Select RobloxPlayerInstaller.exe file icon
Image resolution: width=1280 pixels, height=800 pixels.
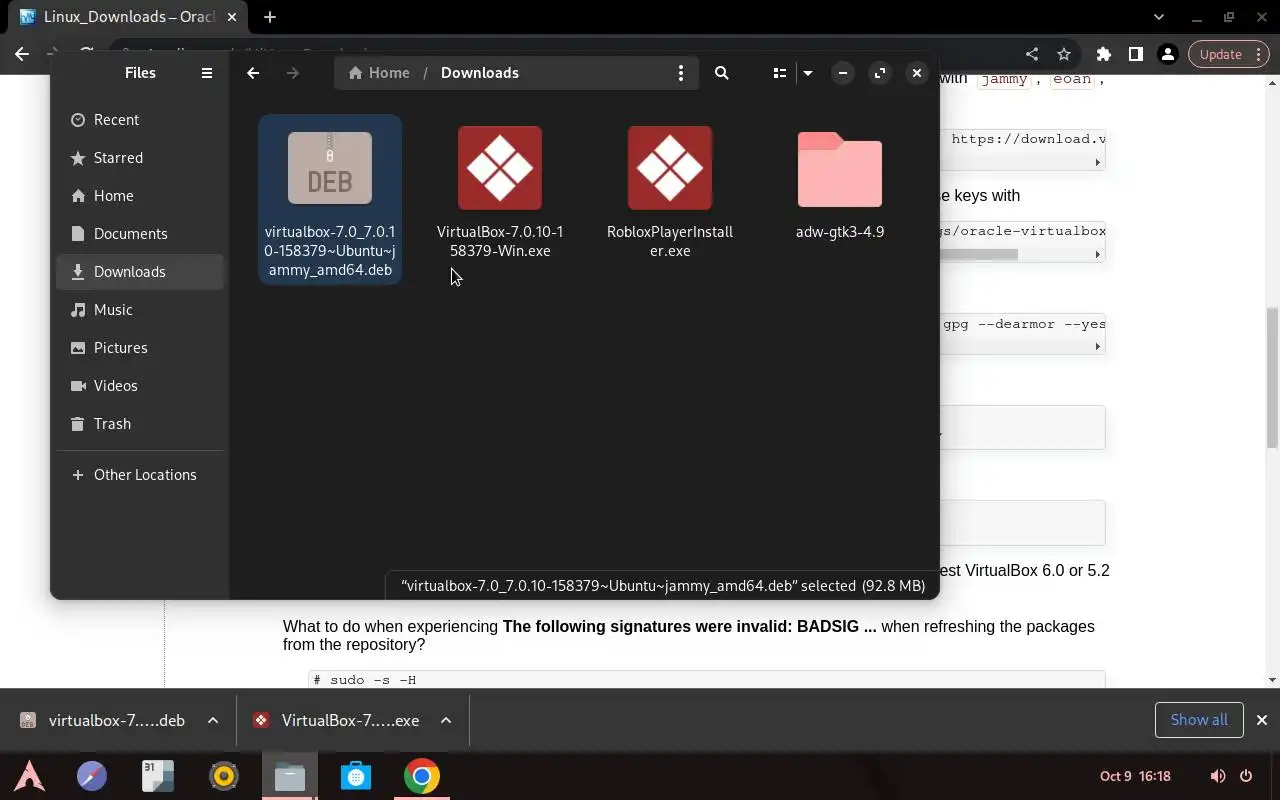(x=670, y=168)
